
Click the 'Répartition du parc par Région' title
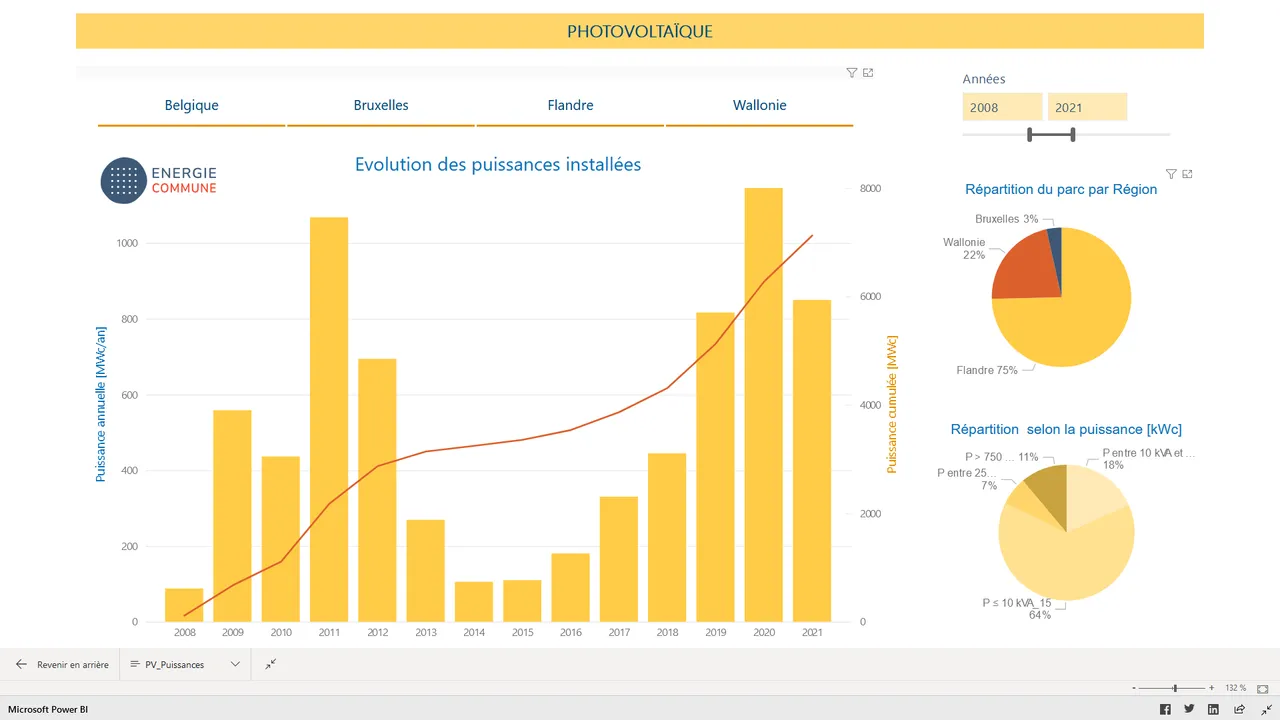(1061, 189)
